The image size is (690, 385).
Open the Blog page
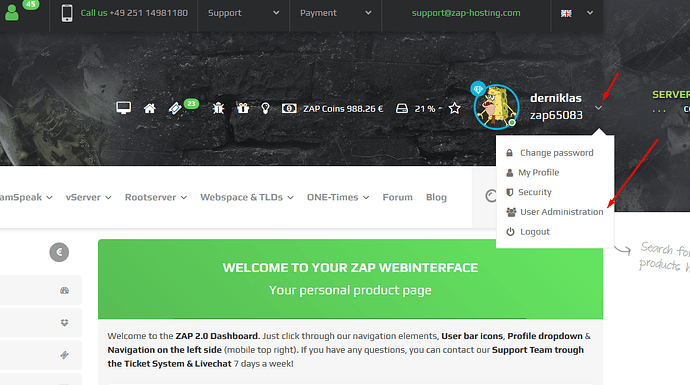click(436, 198)
